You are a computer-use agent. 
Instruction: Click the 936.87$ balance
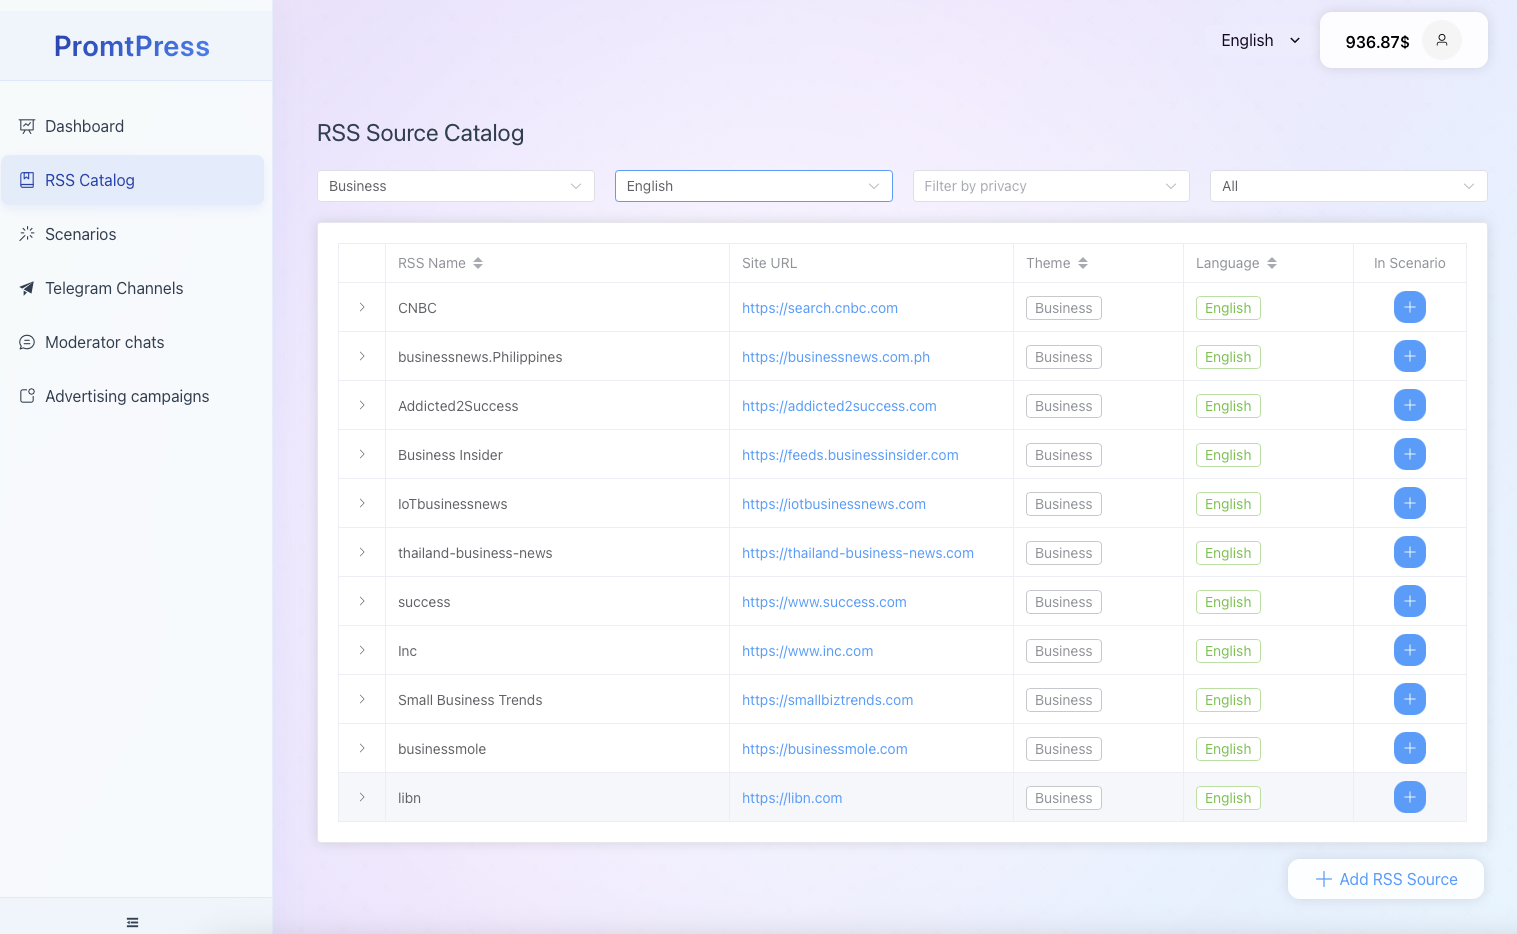tap(1377, 42)
